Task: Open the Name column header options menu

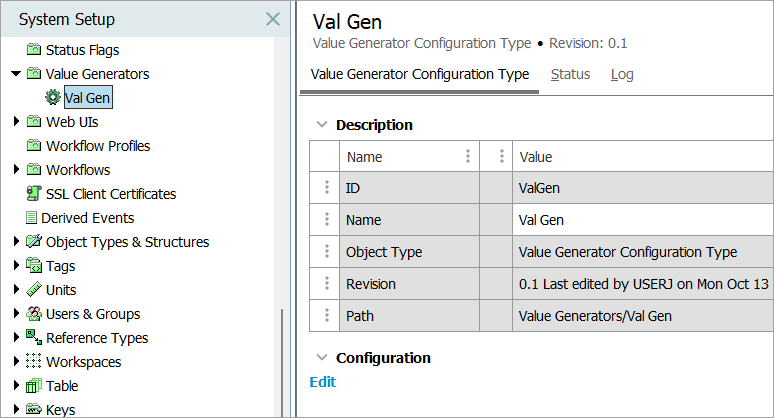Action: coord(468,157)
